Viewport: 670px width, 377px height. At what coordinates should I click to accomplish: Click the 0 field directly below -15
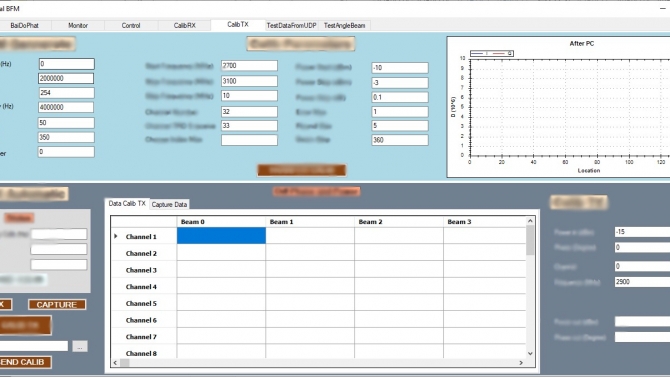pos(642,247)
